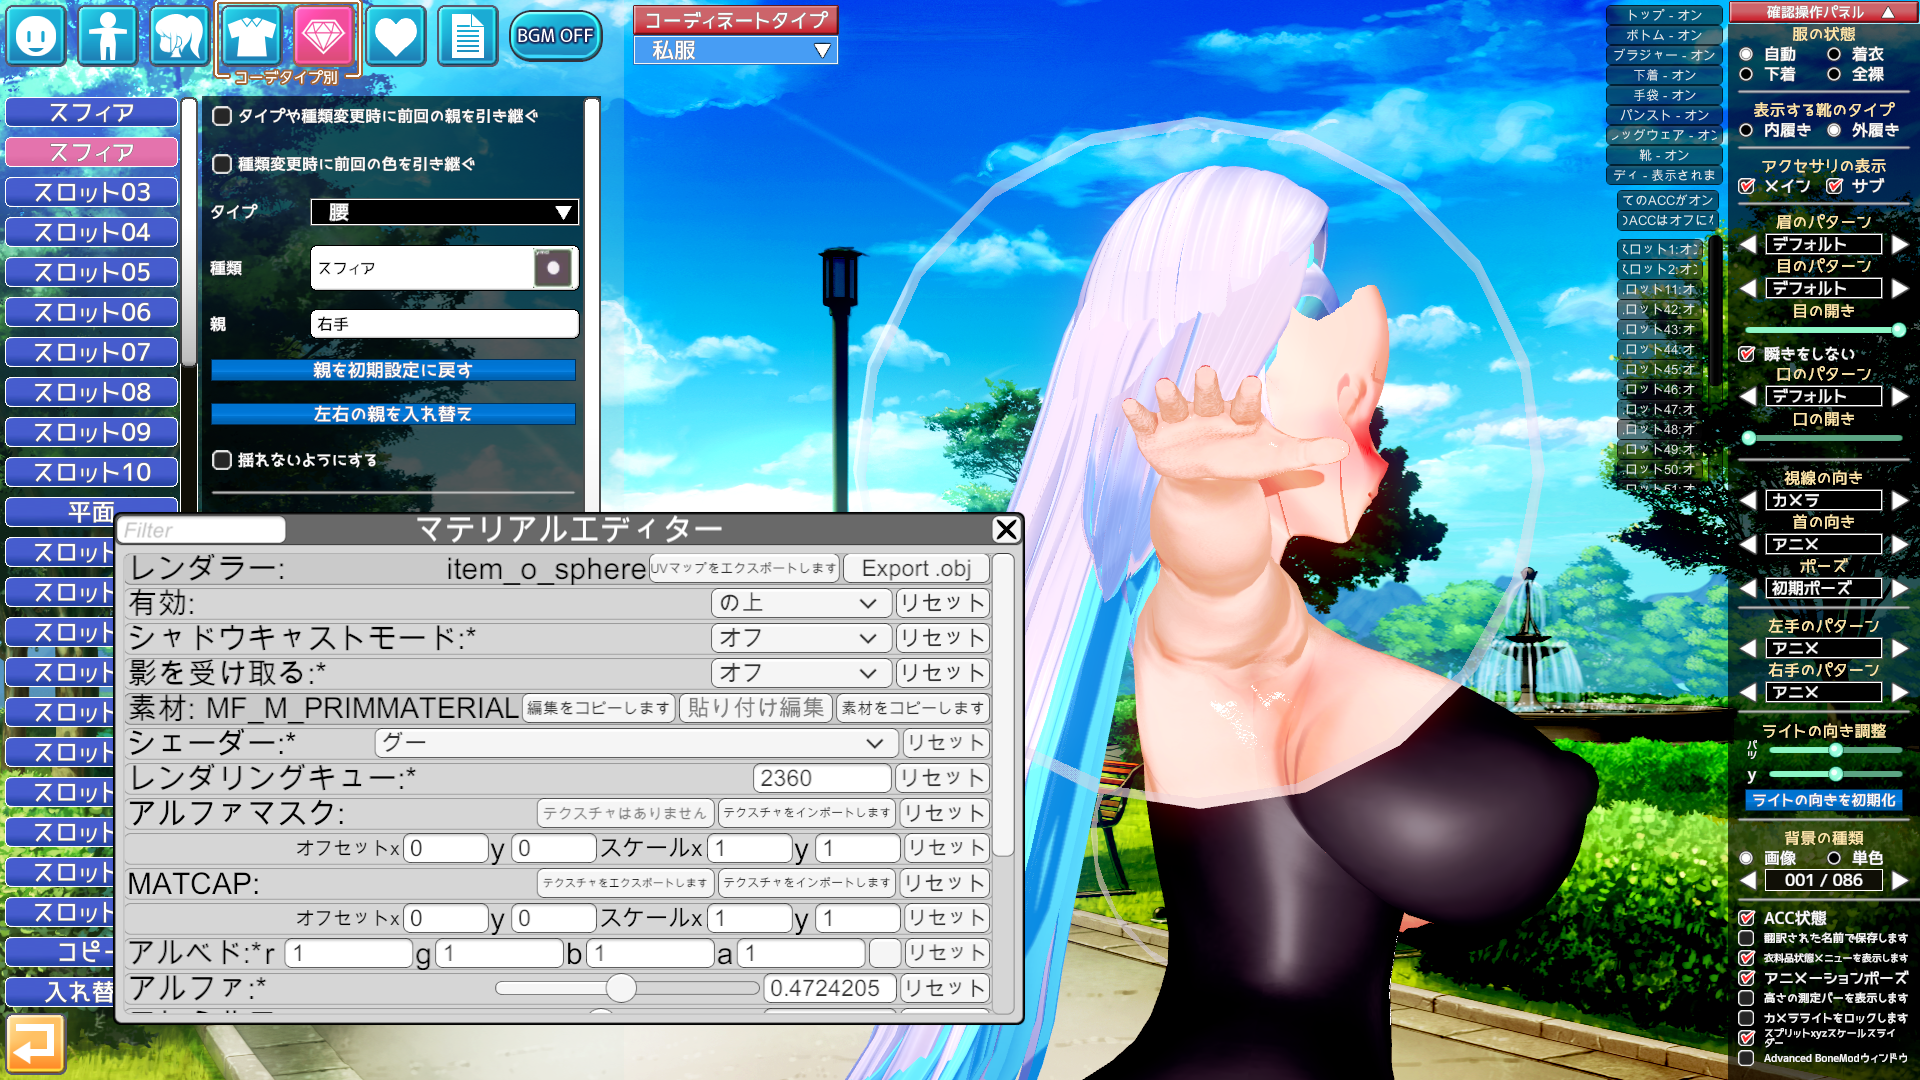Image resolution: width=1920 pixels, height=1080 pixels.
Task: Enable the 揺れないようにする checkbox
Action: point(222,460)
